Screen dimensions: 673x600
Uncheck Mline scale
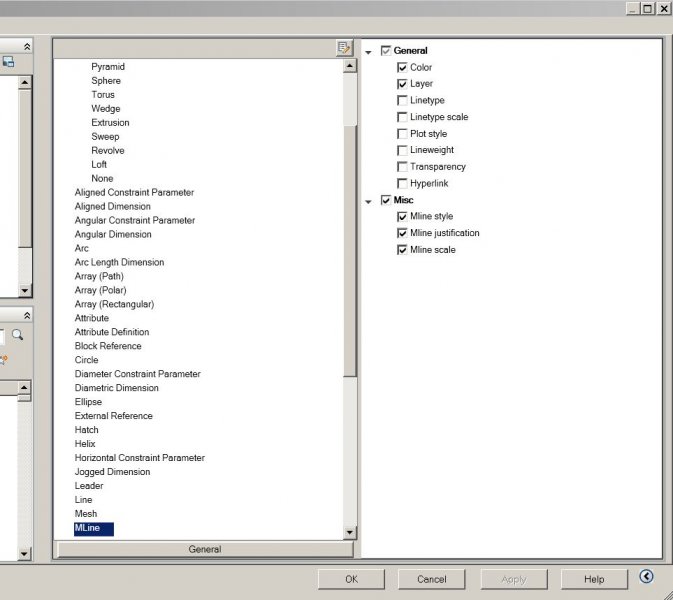(402, 250)
